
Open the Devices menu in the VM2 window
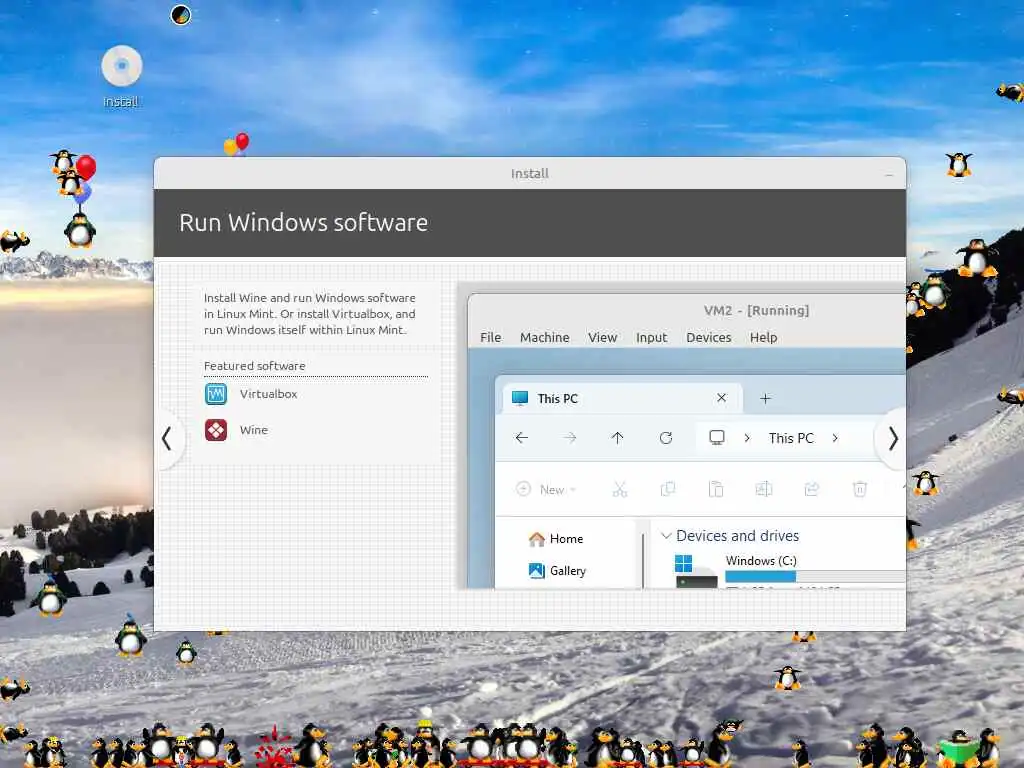[709, 337]
